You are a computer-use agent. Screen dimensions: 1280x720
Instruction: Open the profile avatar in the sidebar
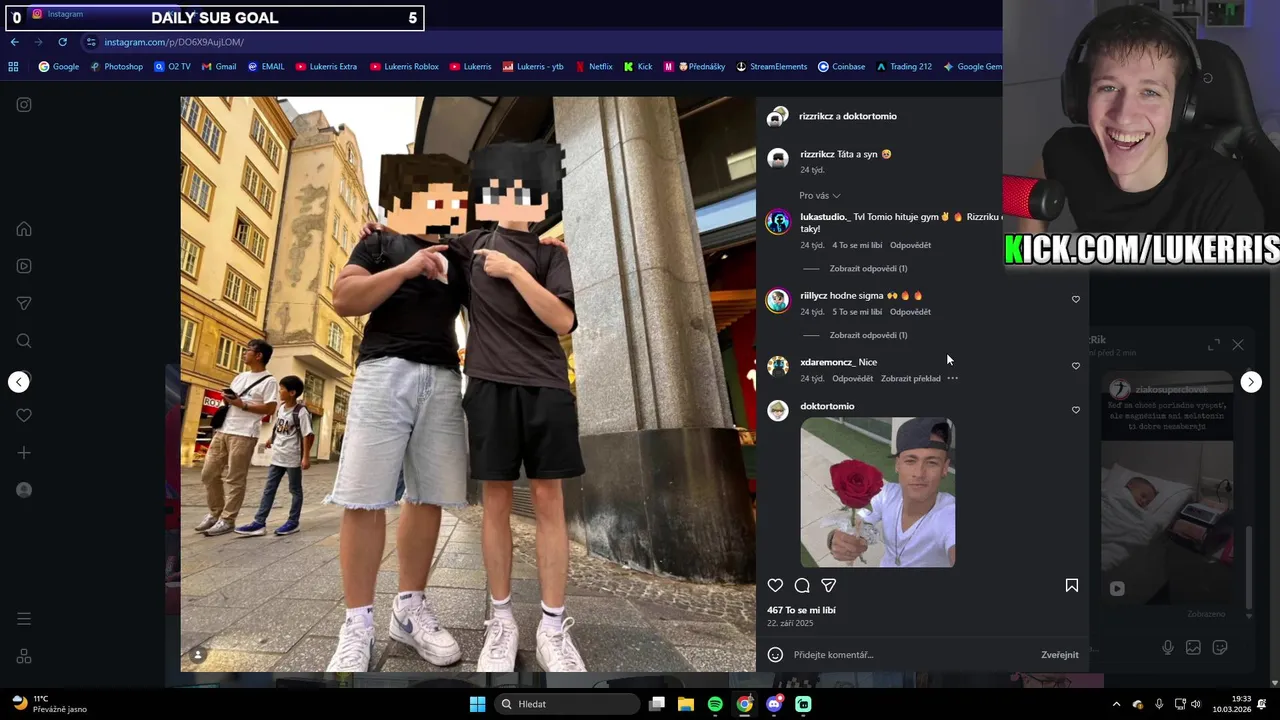pyautogui.click(x=24, y=490)
